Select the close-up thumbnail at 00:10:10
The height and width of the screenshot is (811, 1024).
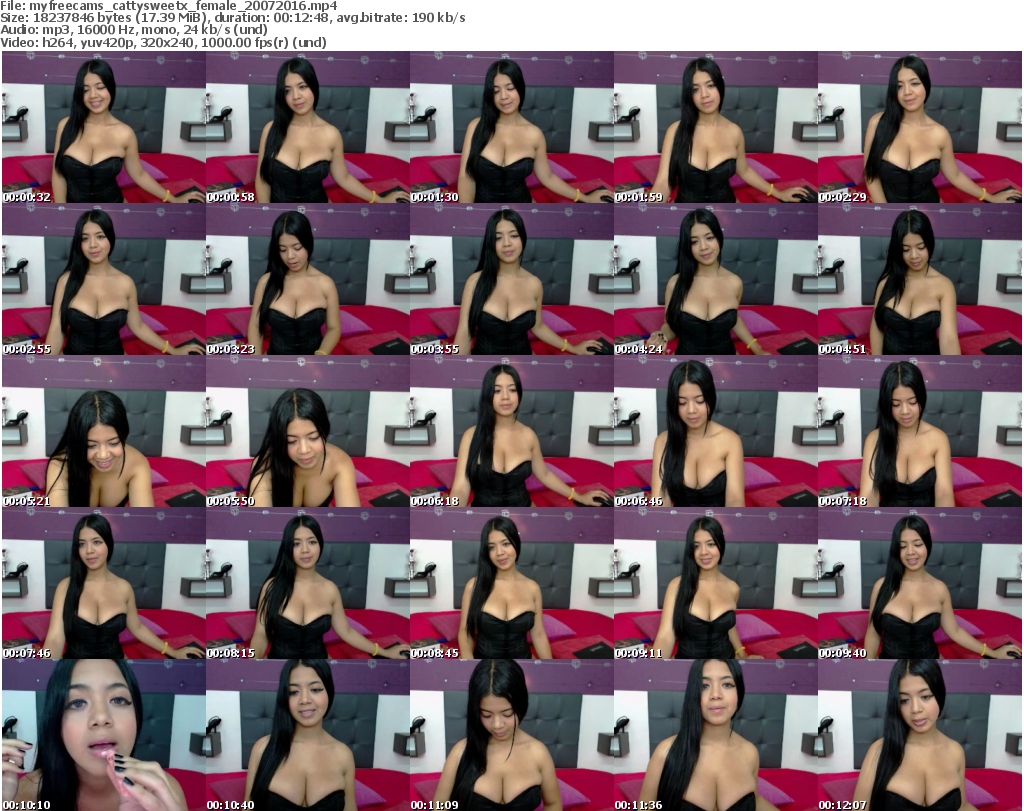(104, 735)
